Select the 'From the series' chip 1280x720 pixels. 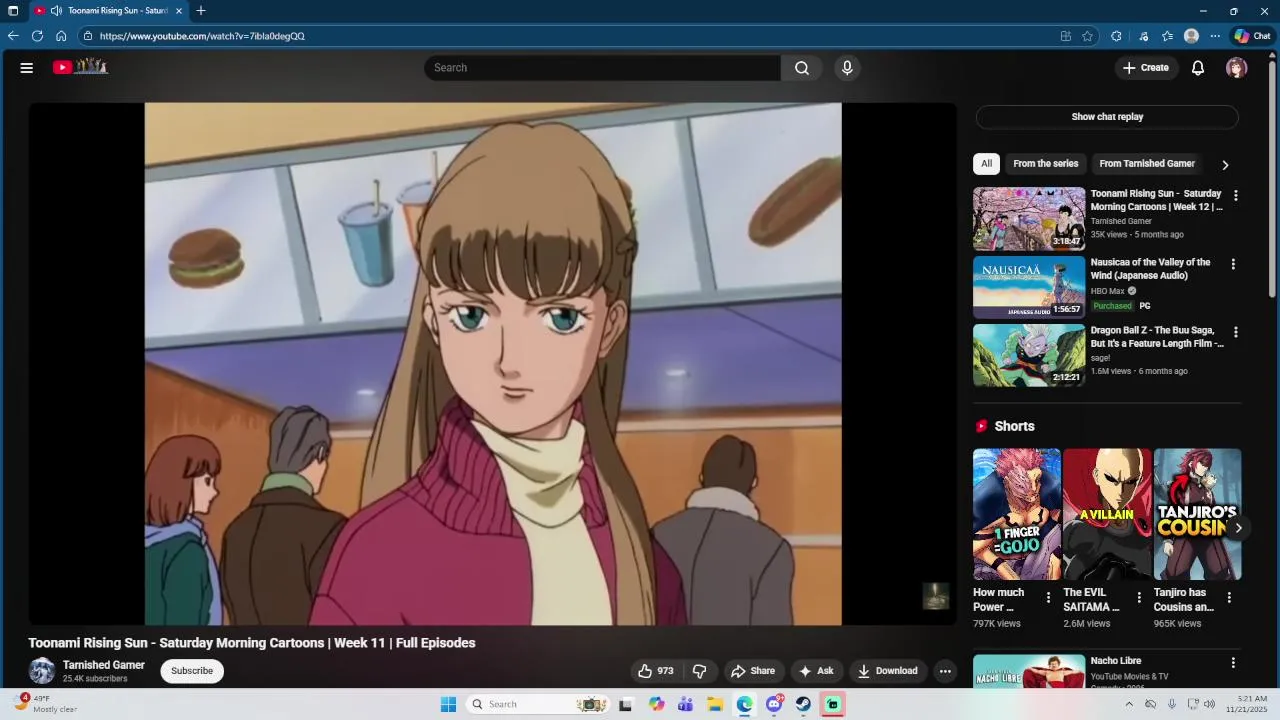(x=1046, y=164)
